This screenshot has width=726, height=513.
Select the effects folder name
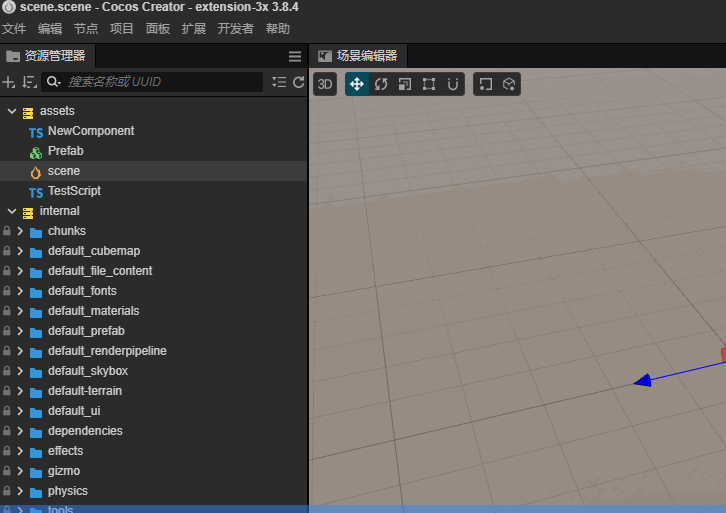pyautogui.click(x=65, y=451)
